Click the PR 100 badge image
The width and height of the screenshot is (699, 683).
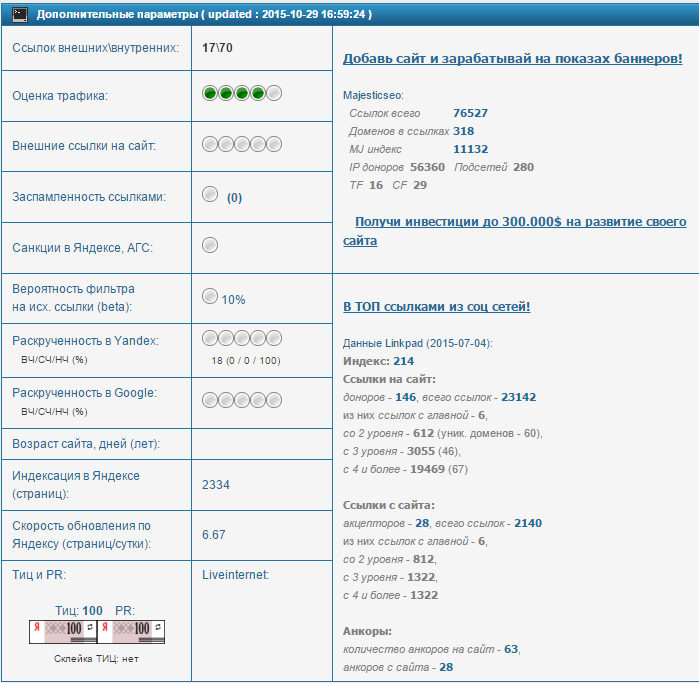coord(131,632)
